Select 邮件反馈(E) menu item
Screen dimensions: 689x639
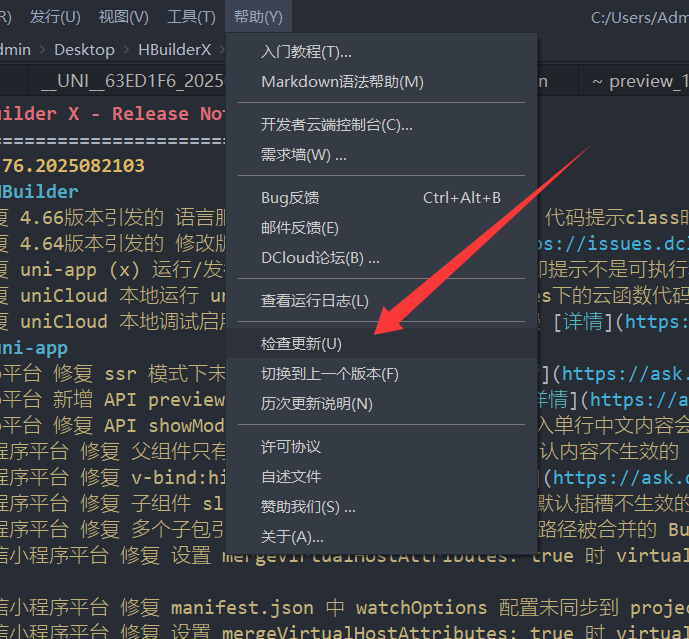381,228
